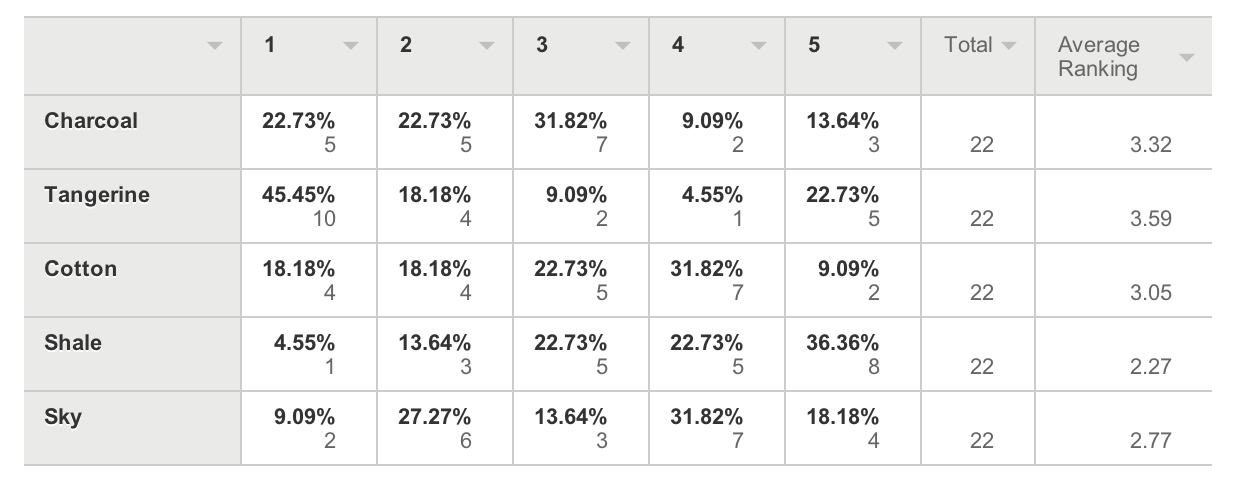The height and width of the screenshot is (494, 1236).
Task: Select the Charcoal row label
Action: [x=91, y=121]
